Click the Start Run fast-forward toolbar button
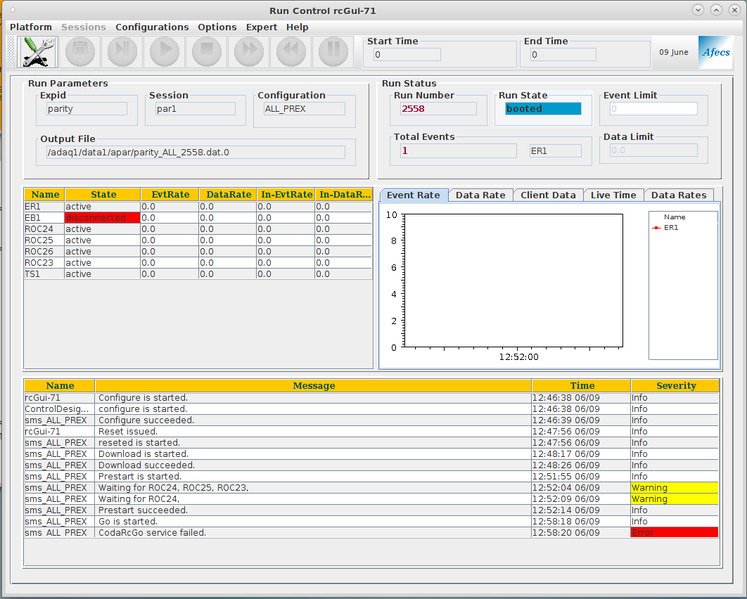Screen dimensions: 747x599 pos(249,51)
